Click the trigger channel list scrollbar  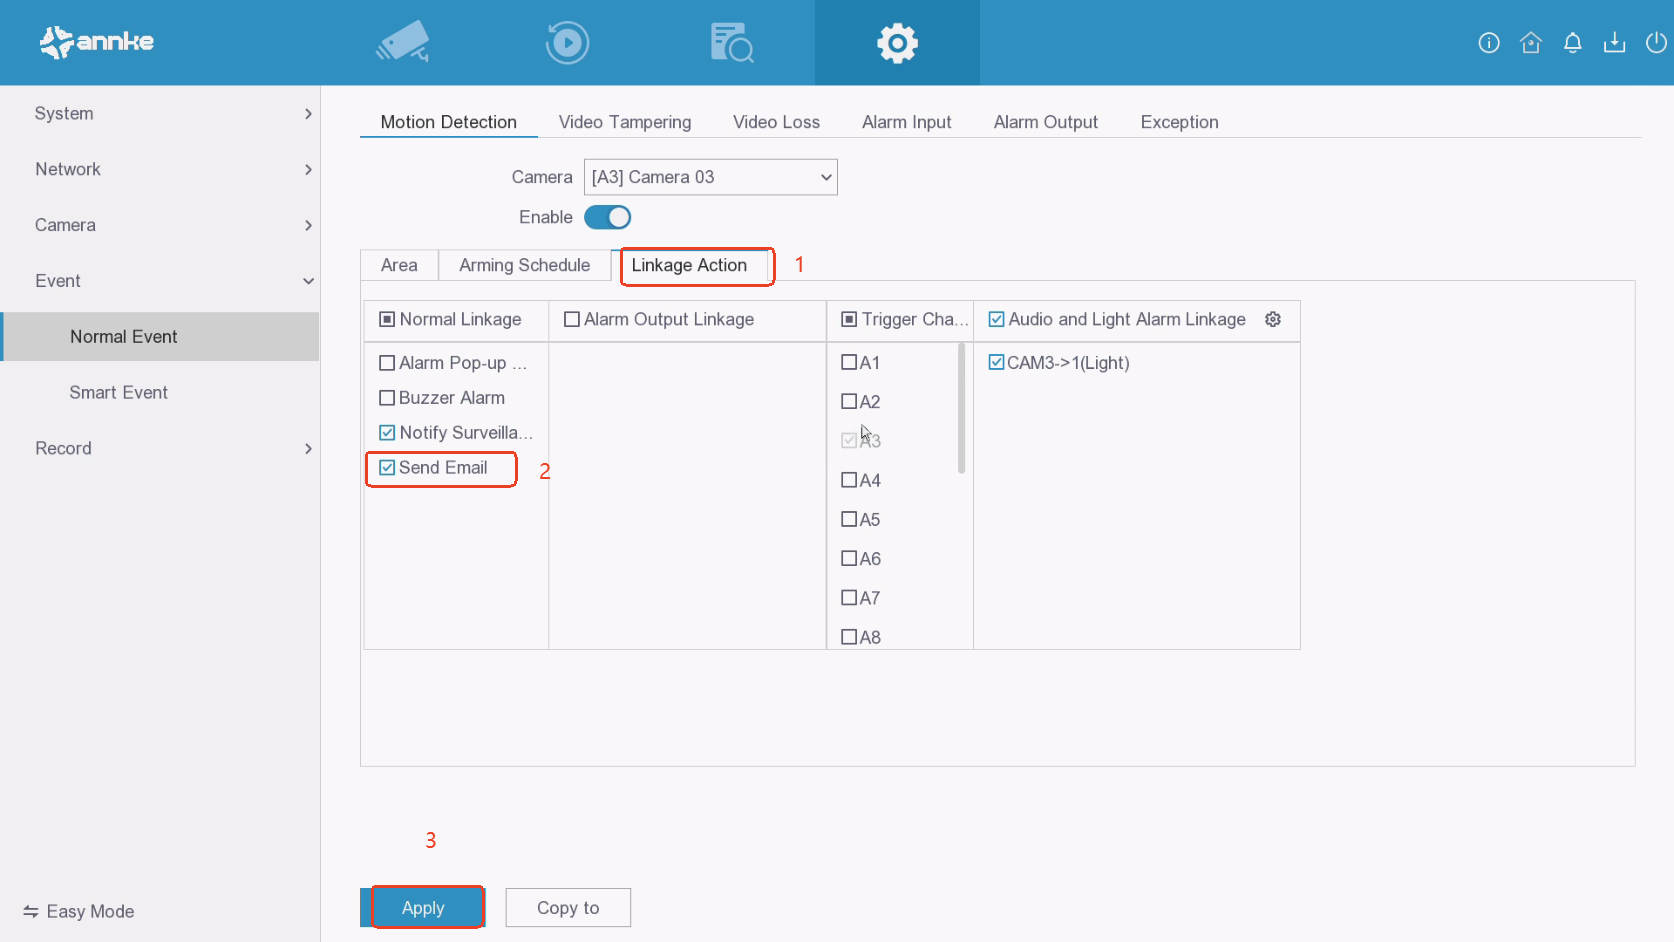tap(961, 410)
